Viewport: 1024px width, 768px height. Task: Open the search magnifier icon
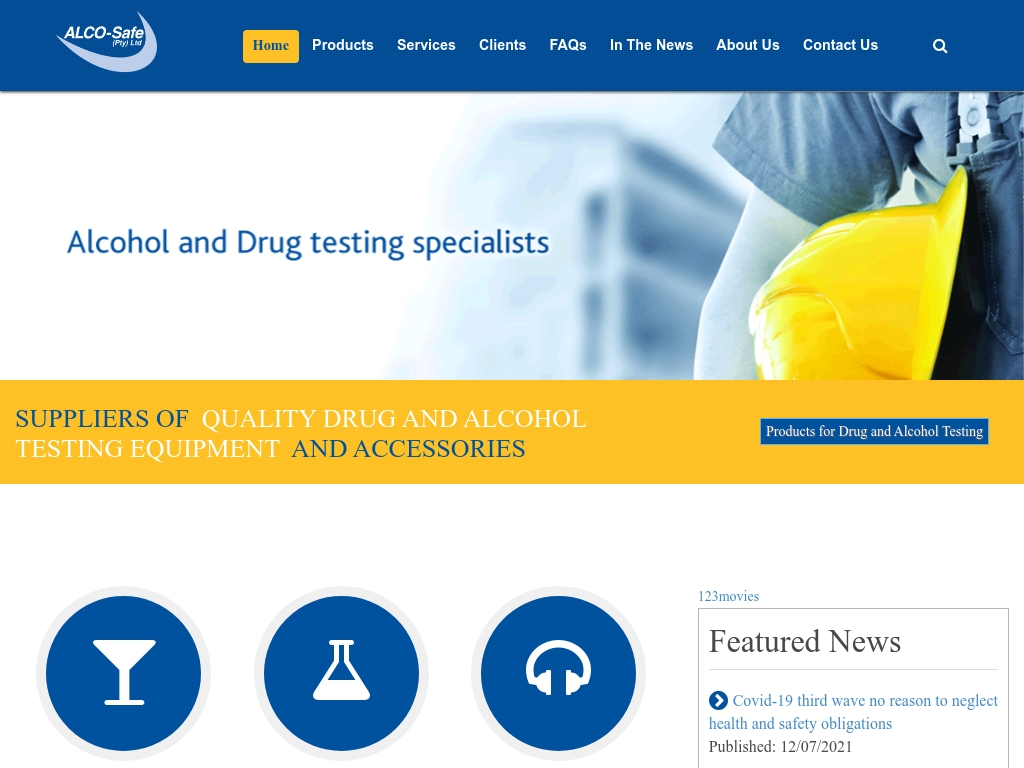940,46
